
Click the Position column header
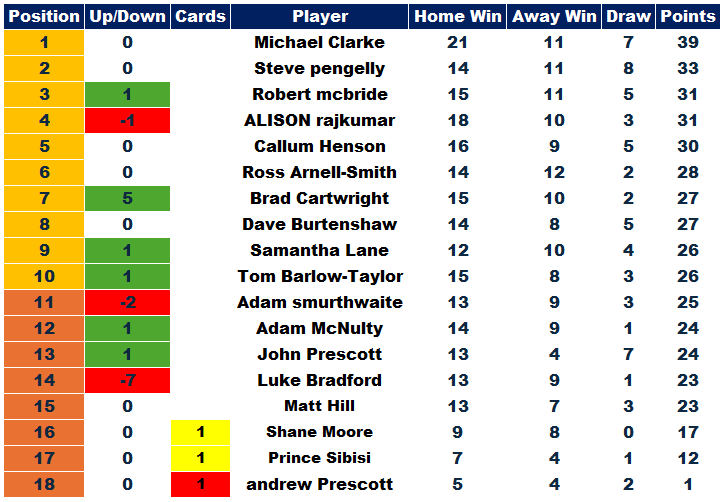pos(44,16)
